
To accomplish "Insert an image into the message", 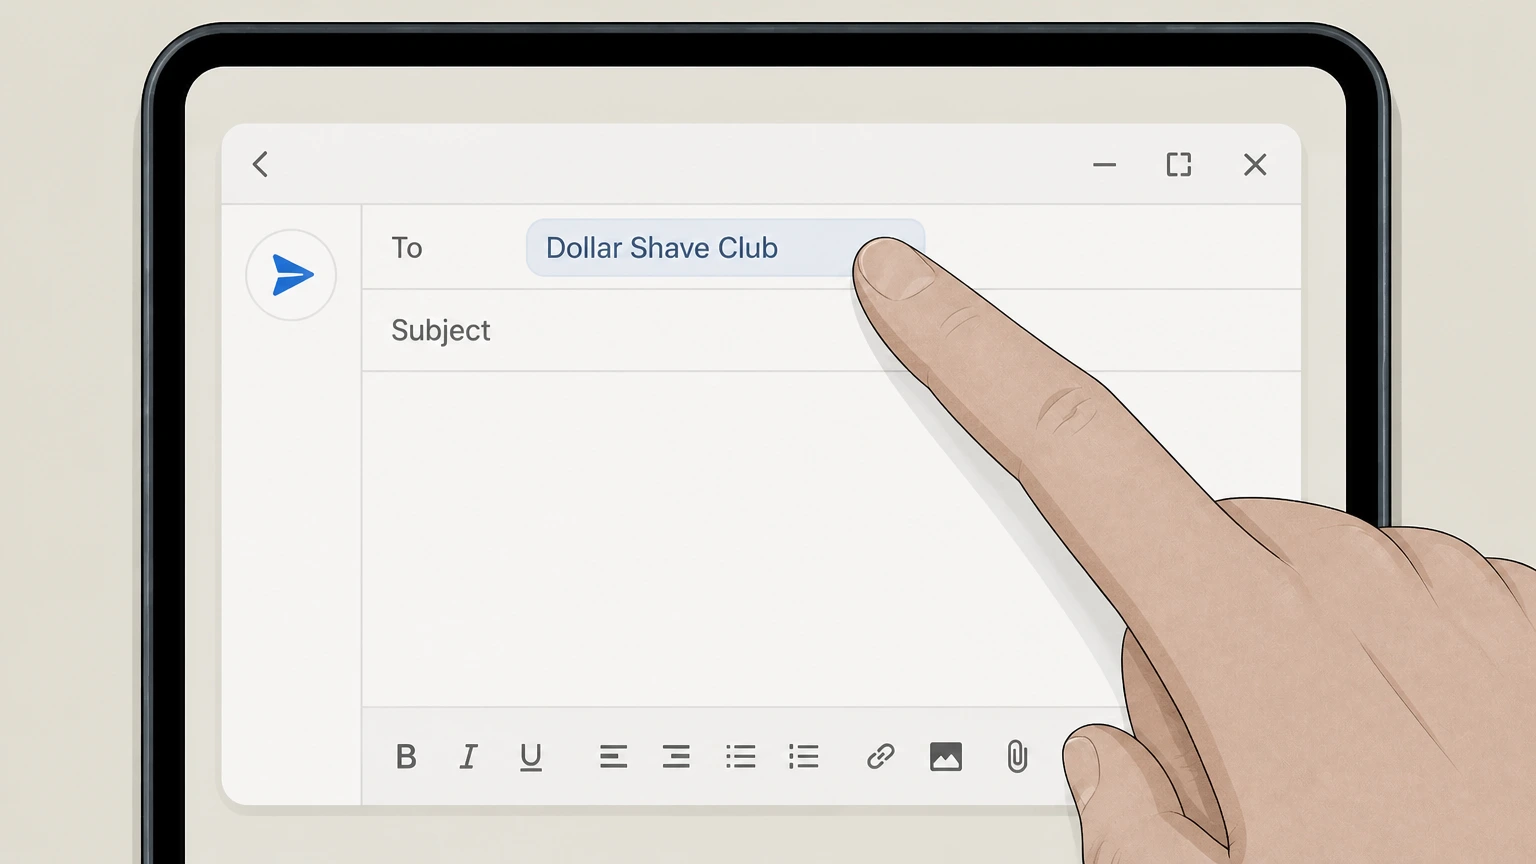I will [946, 757].
